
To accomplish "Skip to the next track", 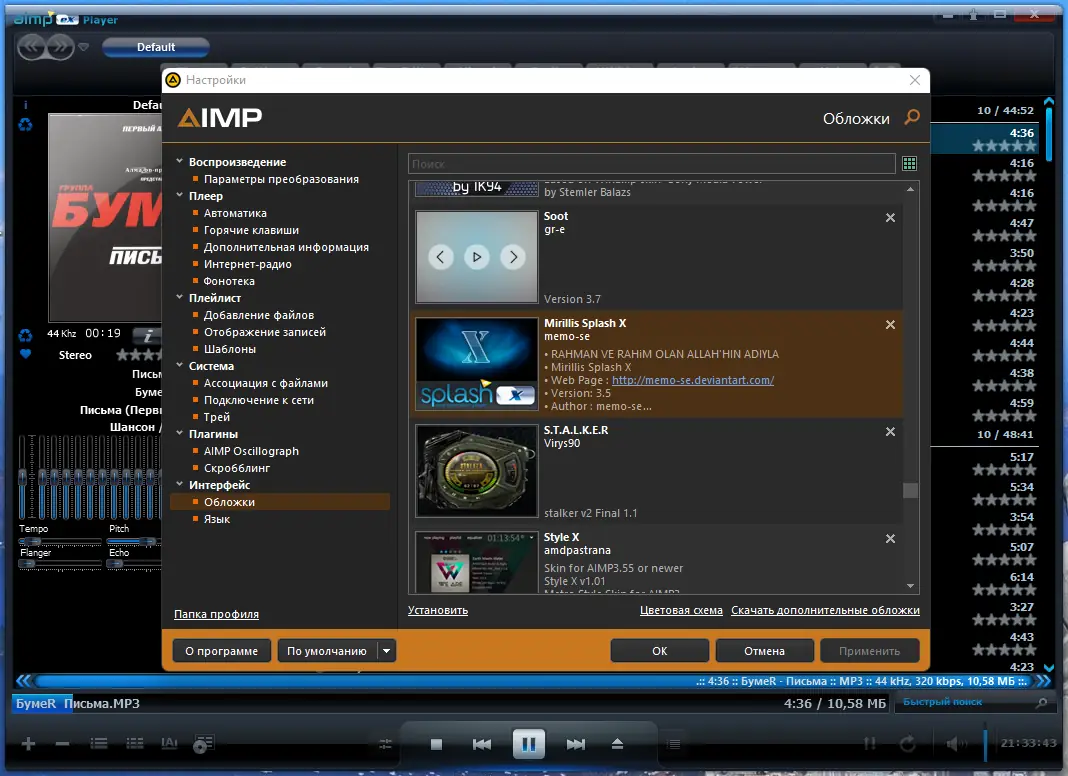I will (x=576, y=744).
